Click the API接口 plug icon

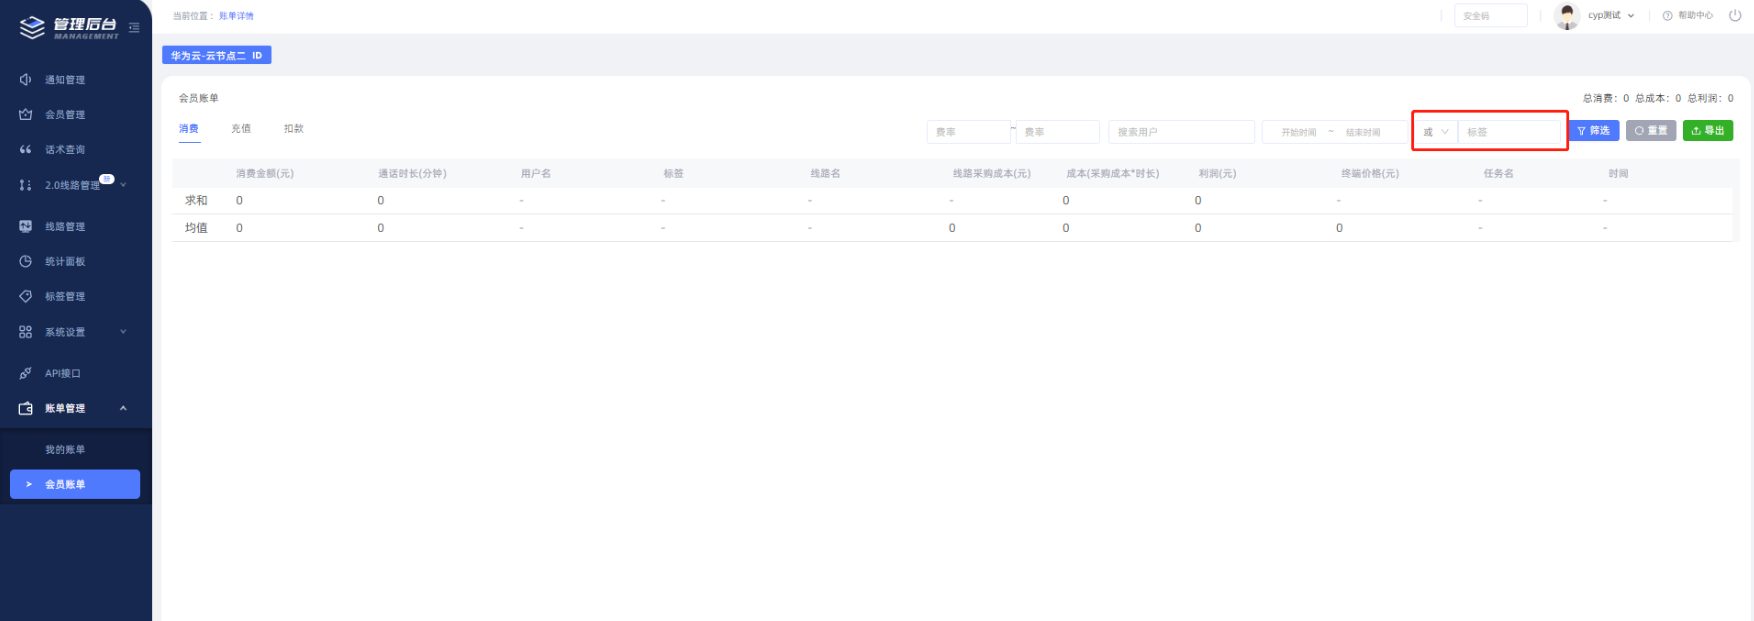tap(26, 374)
